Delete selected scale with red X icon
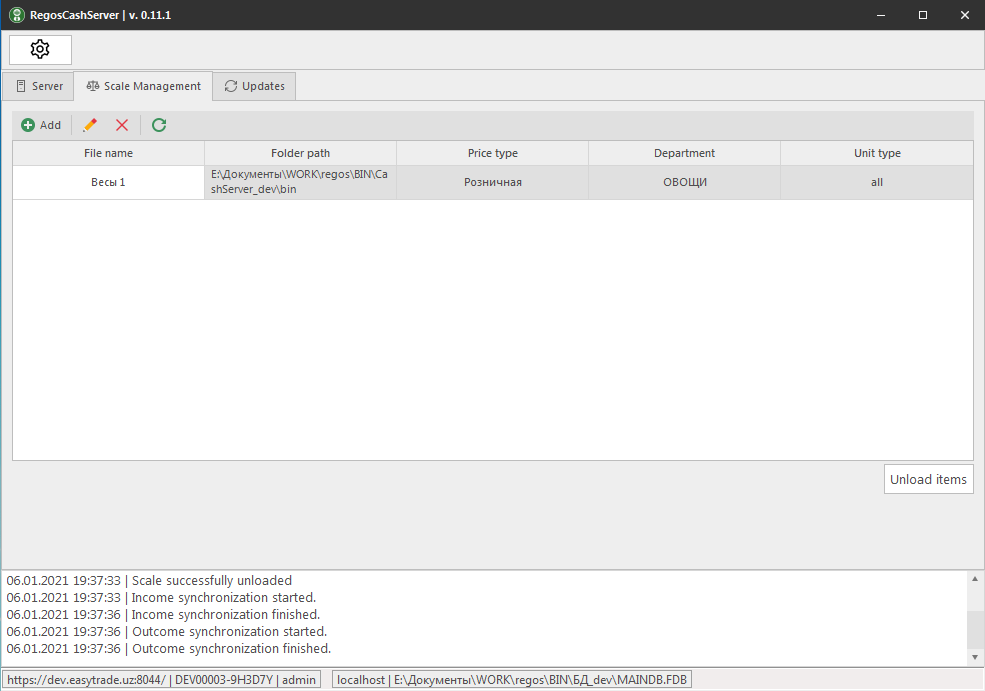 [122, 125]
